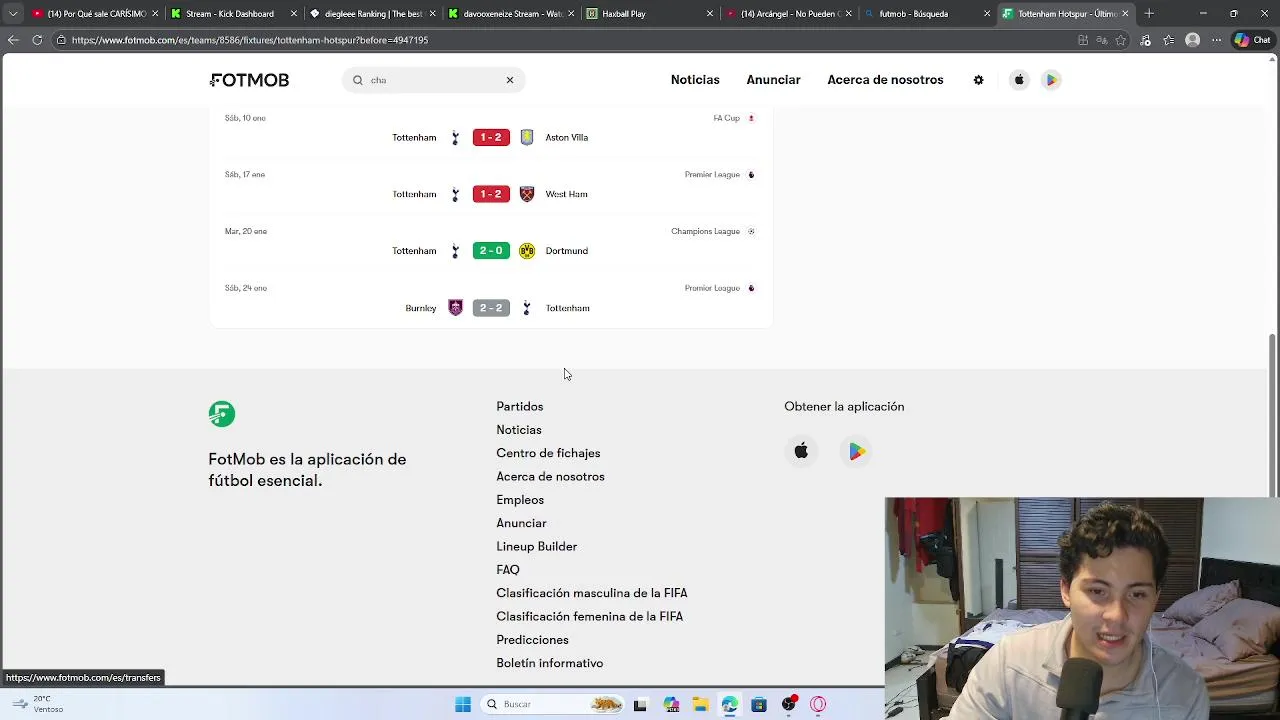
Task: Click the West Ham crest
Action: coord(527,194)
